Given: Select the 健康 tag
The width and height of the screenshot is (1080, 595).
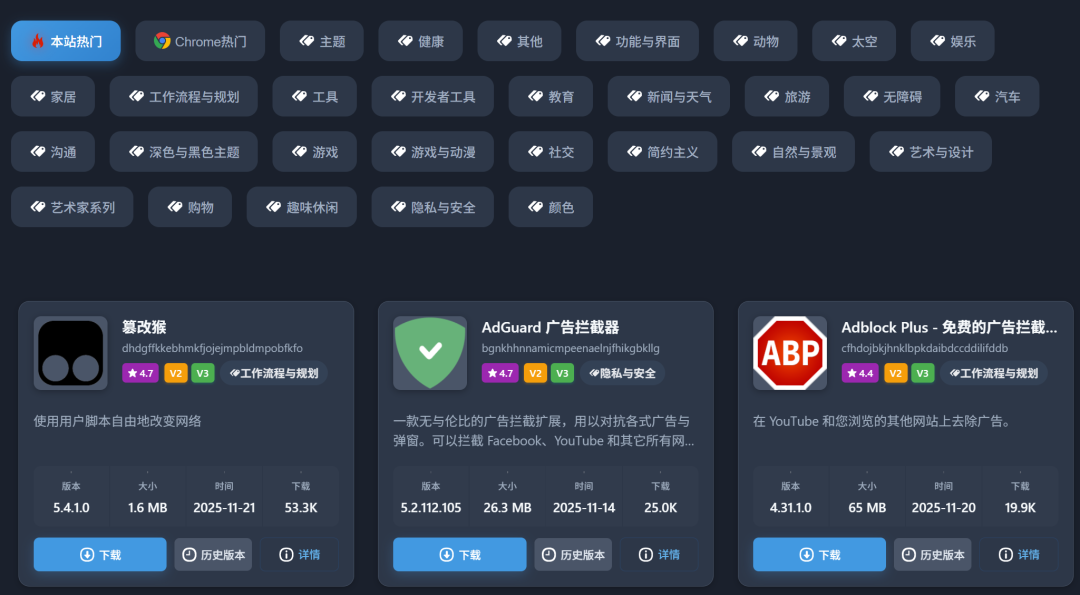Looking at the screenshot, I should coord(420,41).
